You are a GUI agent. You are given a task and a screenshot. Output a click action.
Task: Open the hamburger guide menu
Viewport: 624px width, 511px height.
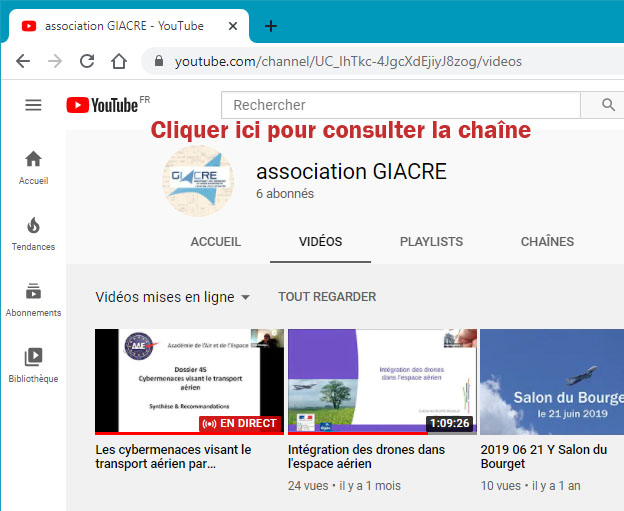pyautogui.click(x=33, y=105)
